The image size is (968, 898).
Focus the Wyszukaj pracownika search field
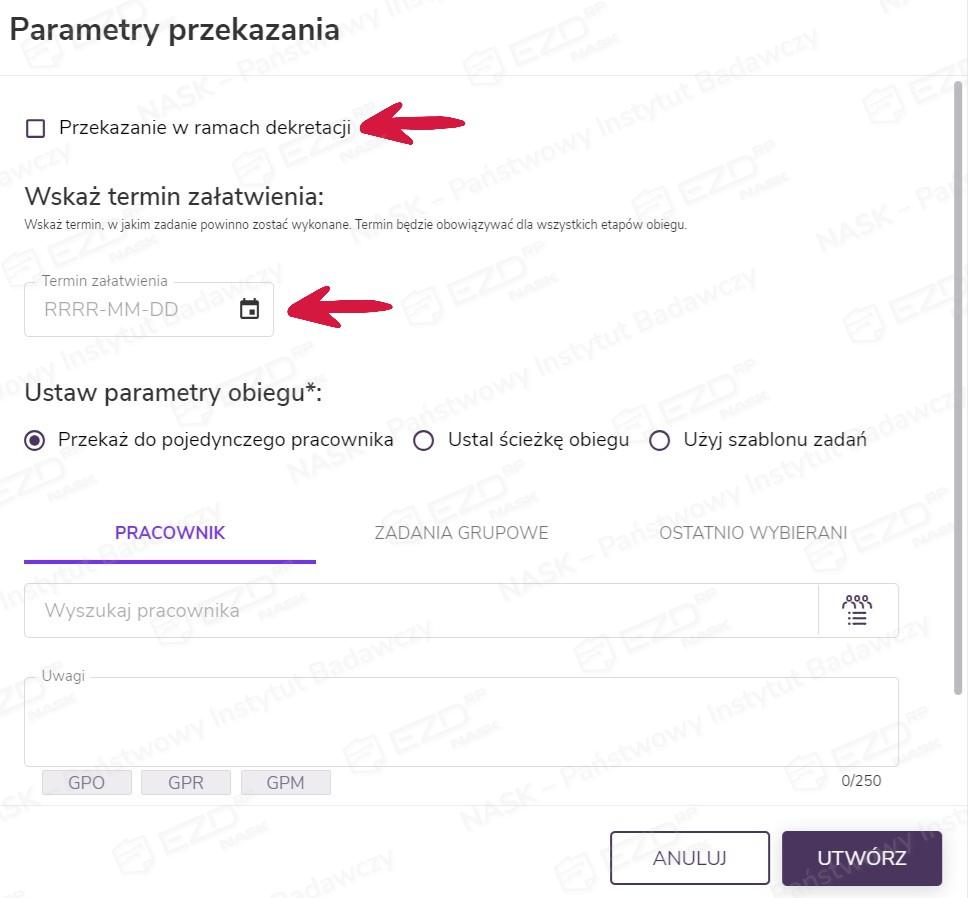420,610
